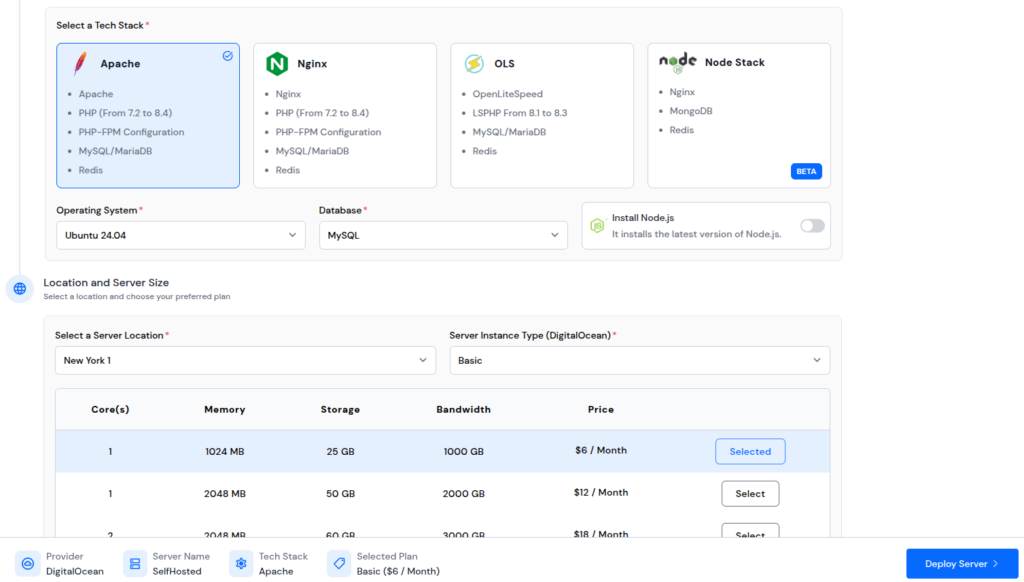
Task: Click the Apache feather logo icon
Action: 80,63
